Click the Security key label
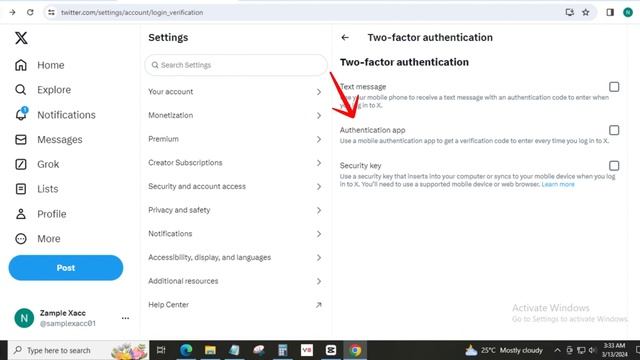 pyautogui.click(x=360, y=165)
